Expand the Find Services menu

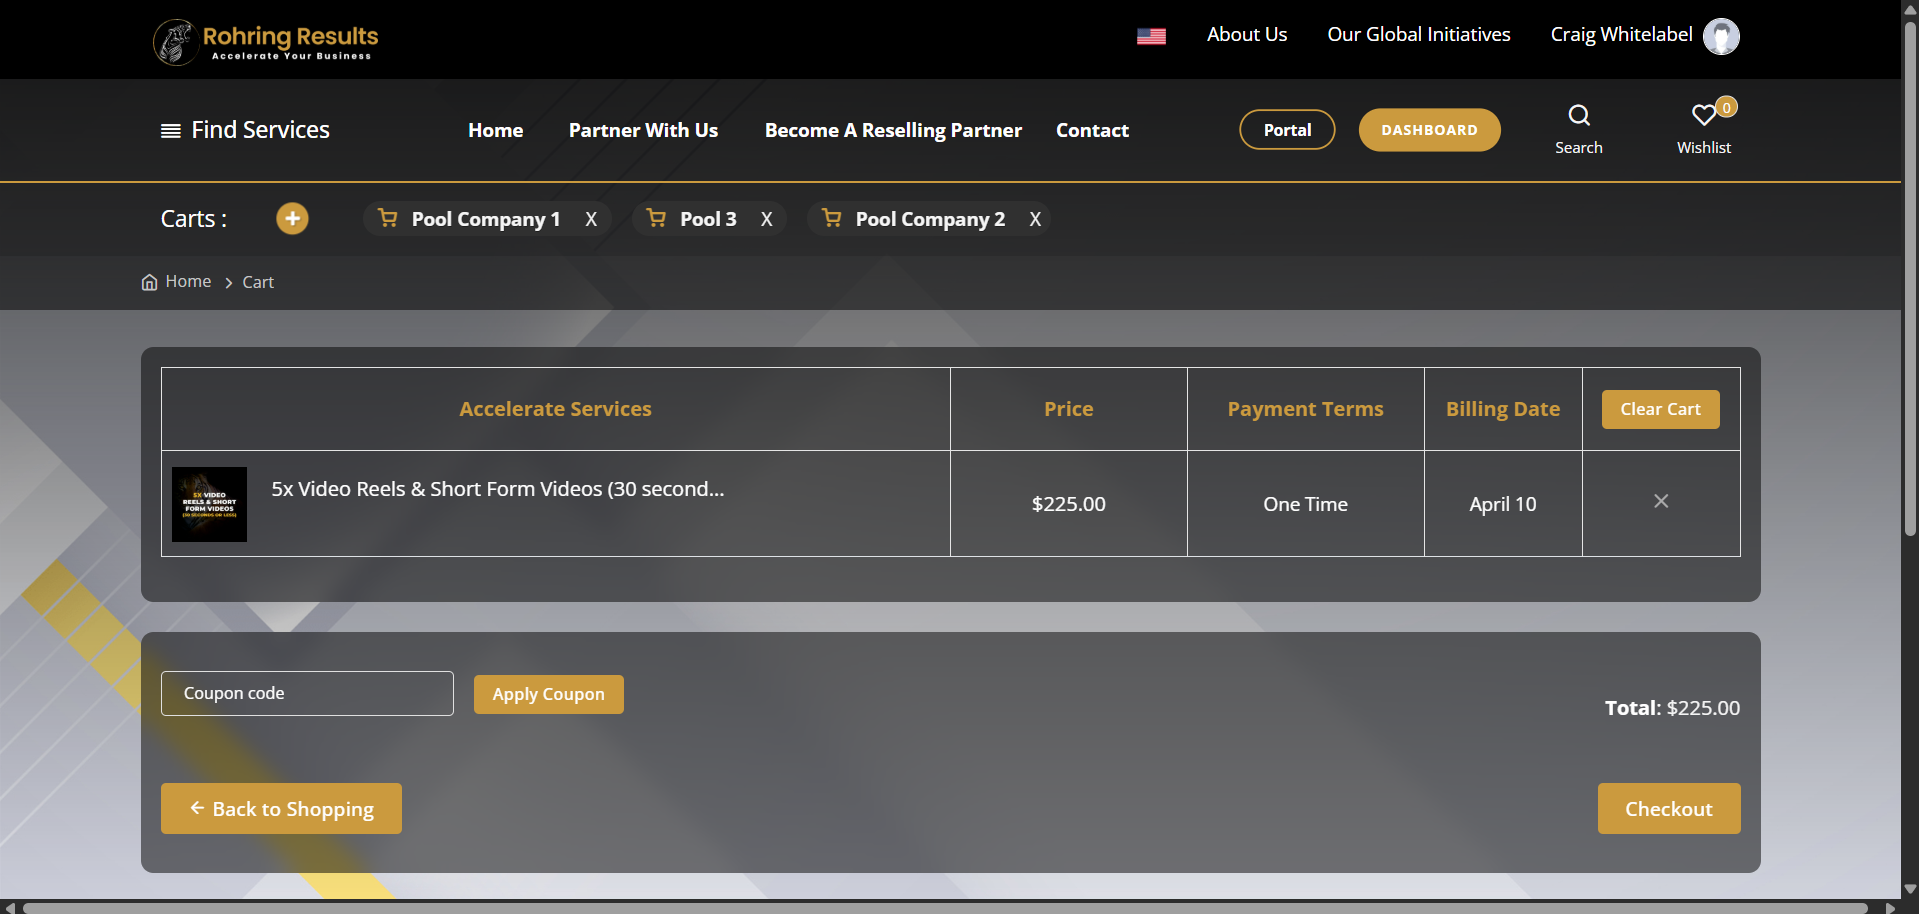tap(246, 130)
